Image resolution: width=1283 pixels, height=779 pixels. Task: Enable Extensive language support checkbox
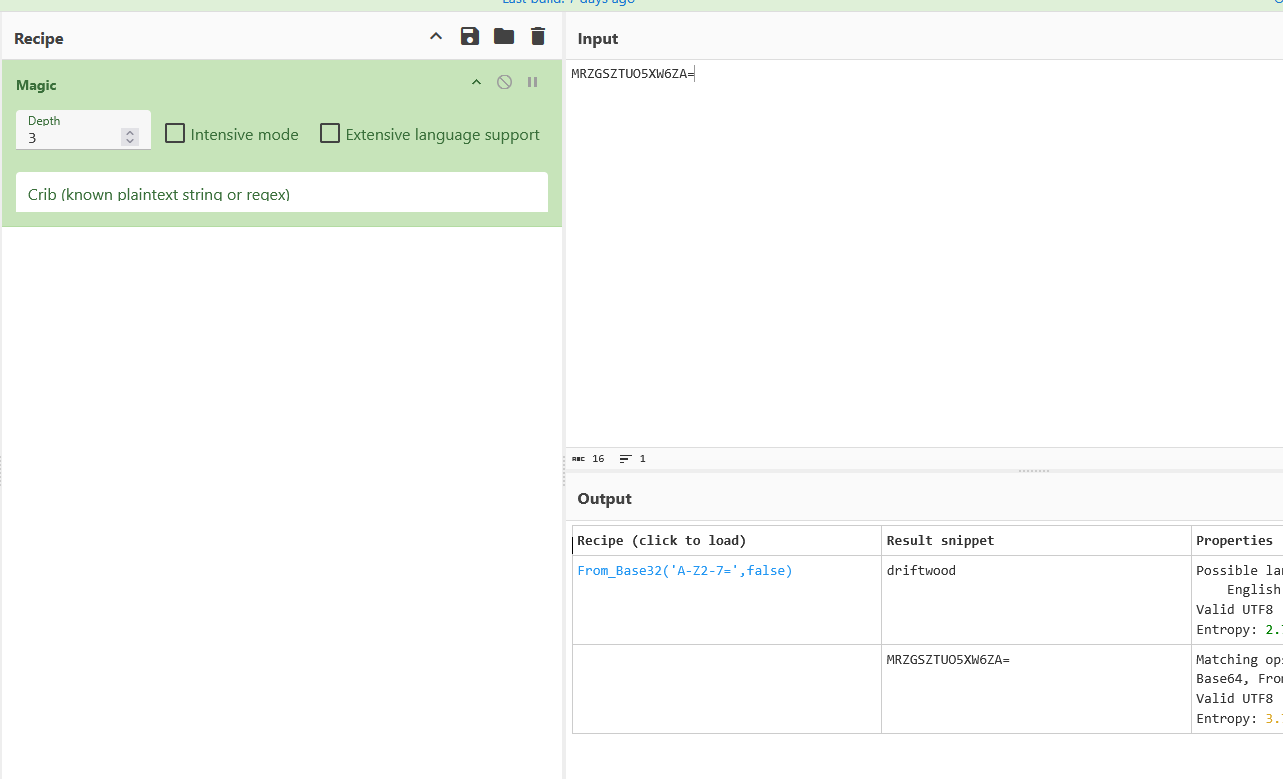coord(330,133)
